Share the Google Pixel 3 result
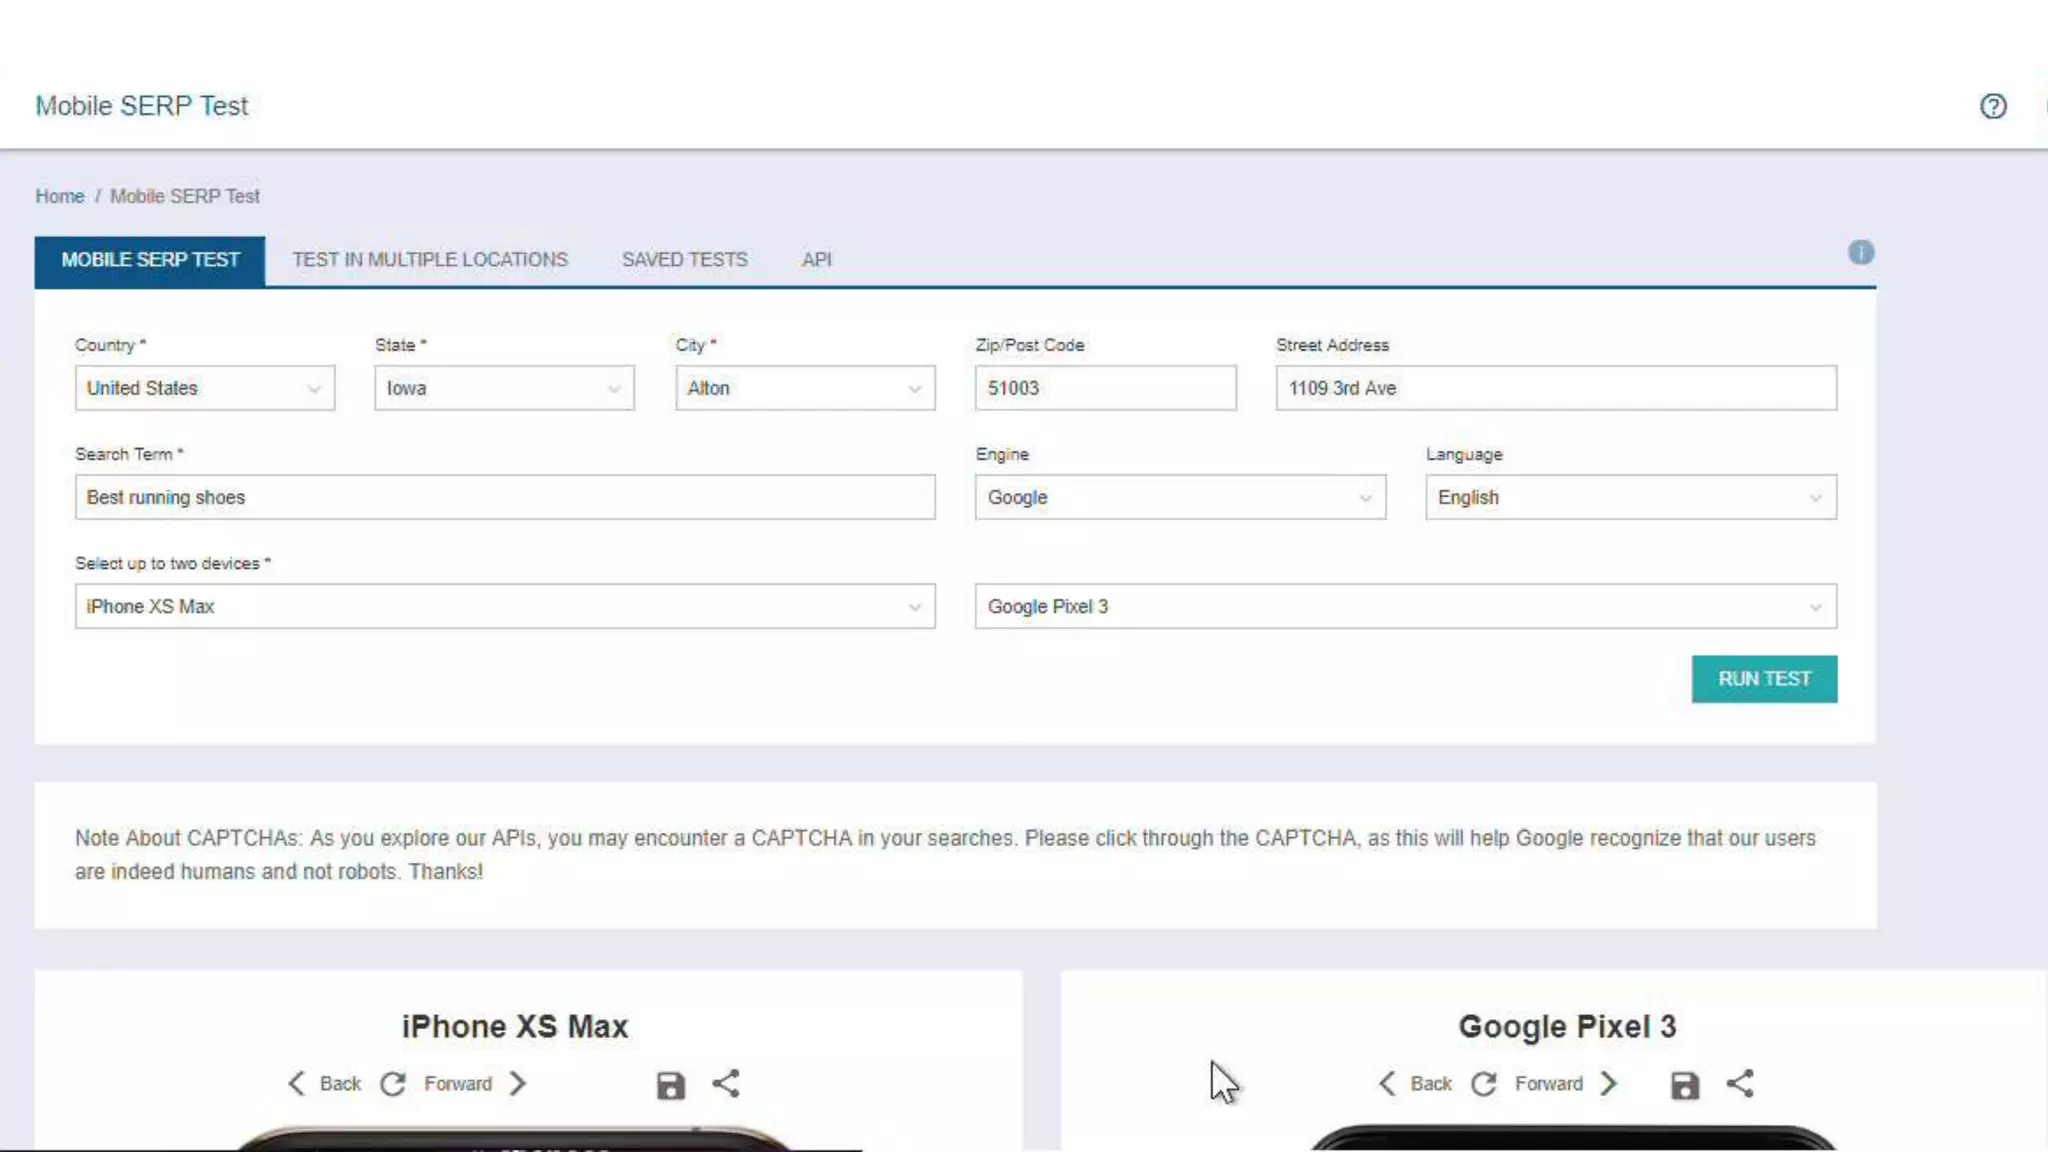2048x1152 pixels. 1740,1083
